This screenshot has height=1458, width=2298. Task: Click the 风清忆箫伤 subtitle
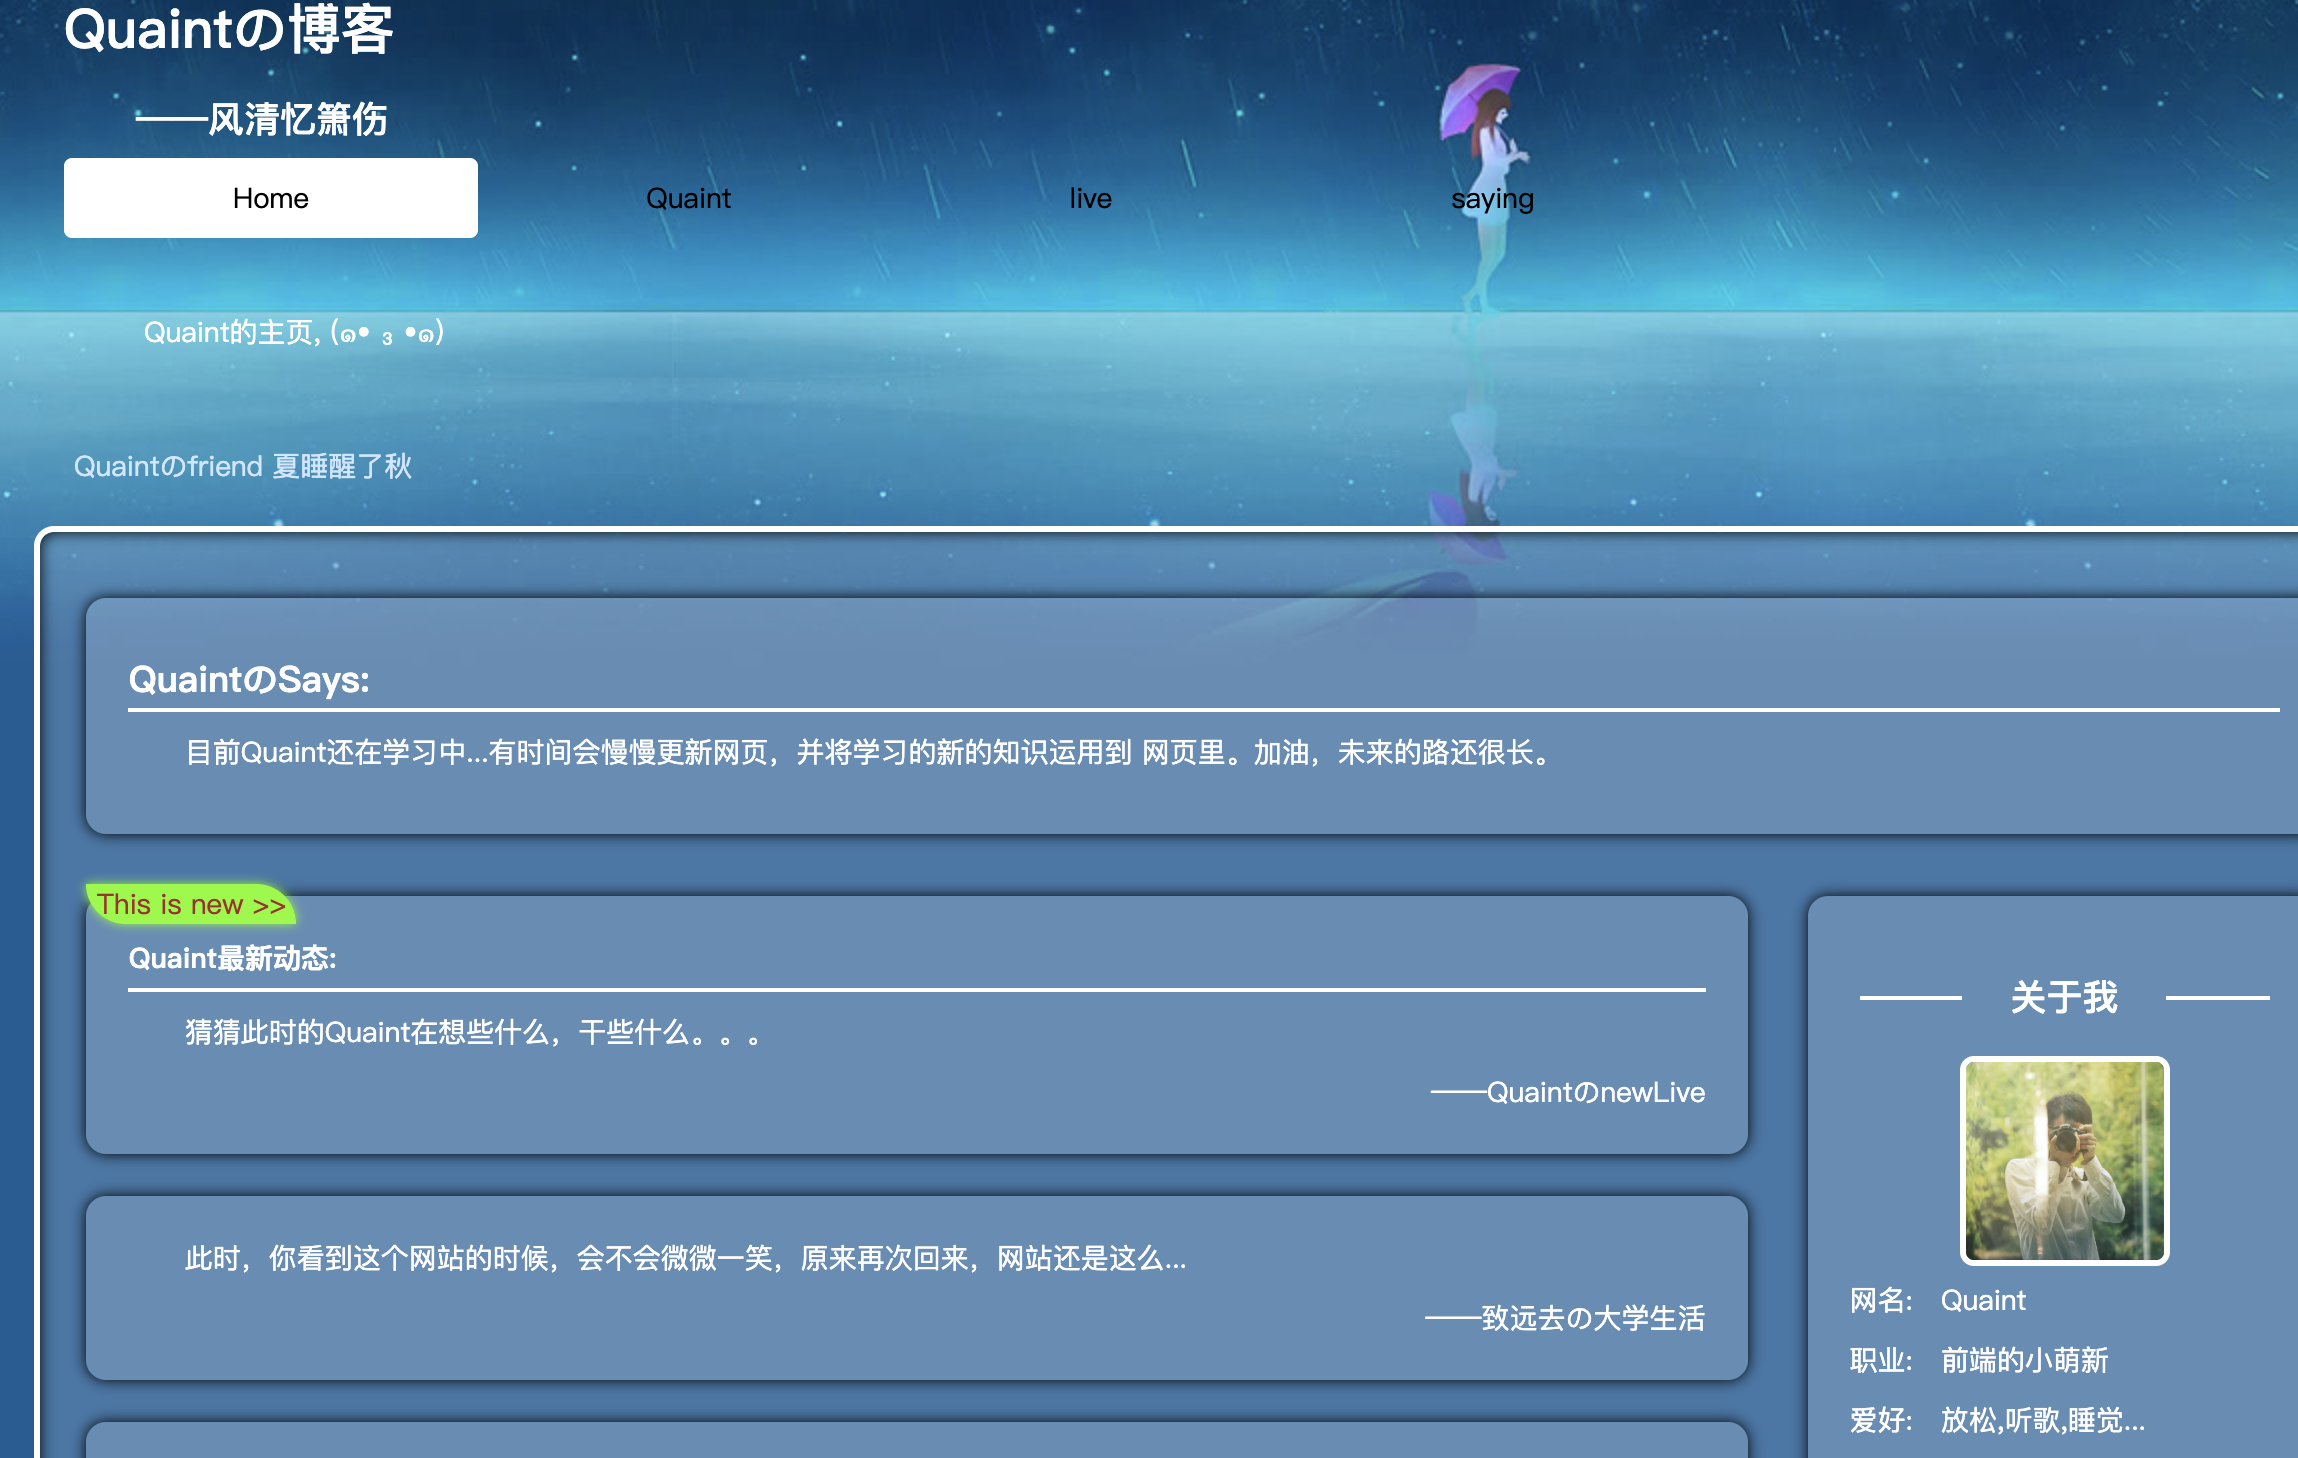262,119
